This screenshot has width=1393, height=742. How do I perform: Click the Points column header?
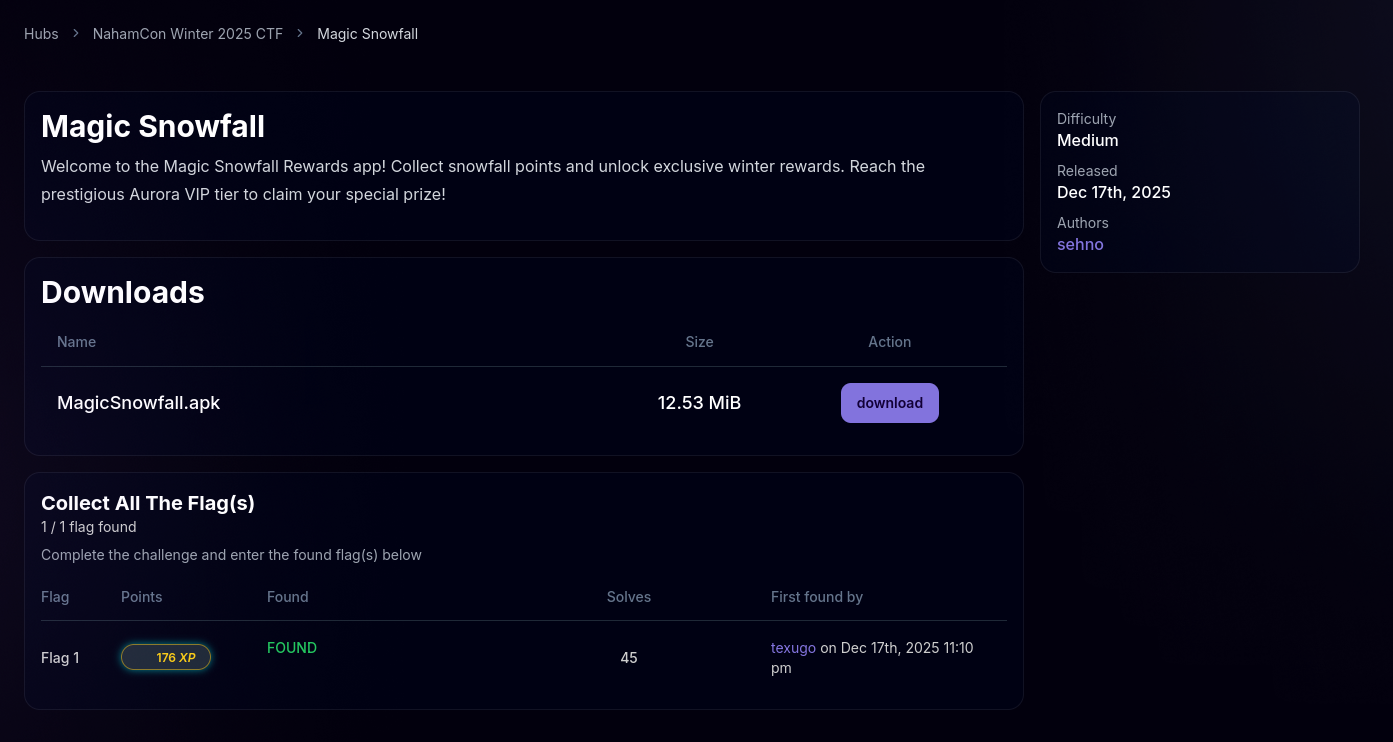coord(141,597)
